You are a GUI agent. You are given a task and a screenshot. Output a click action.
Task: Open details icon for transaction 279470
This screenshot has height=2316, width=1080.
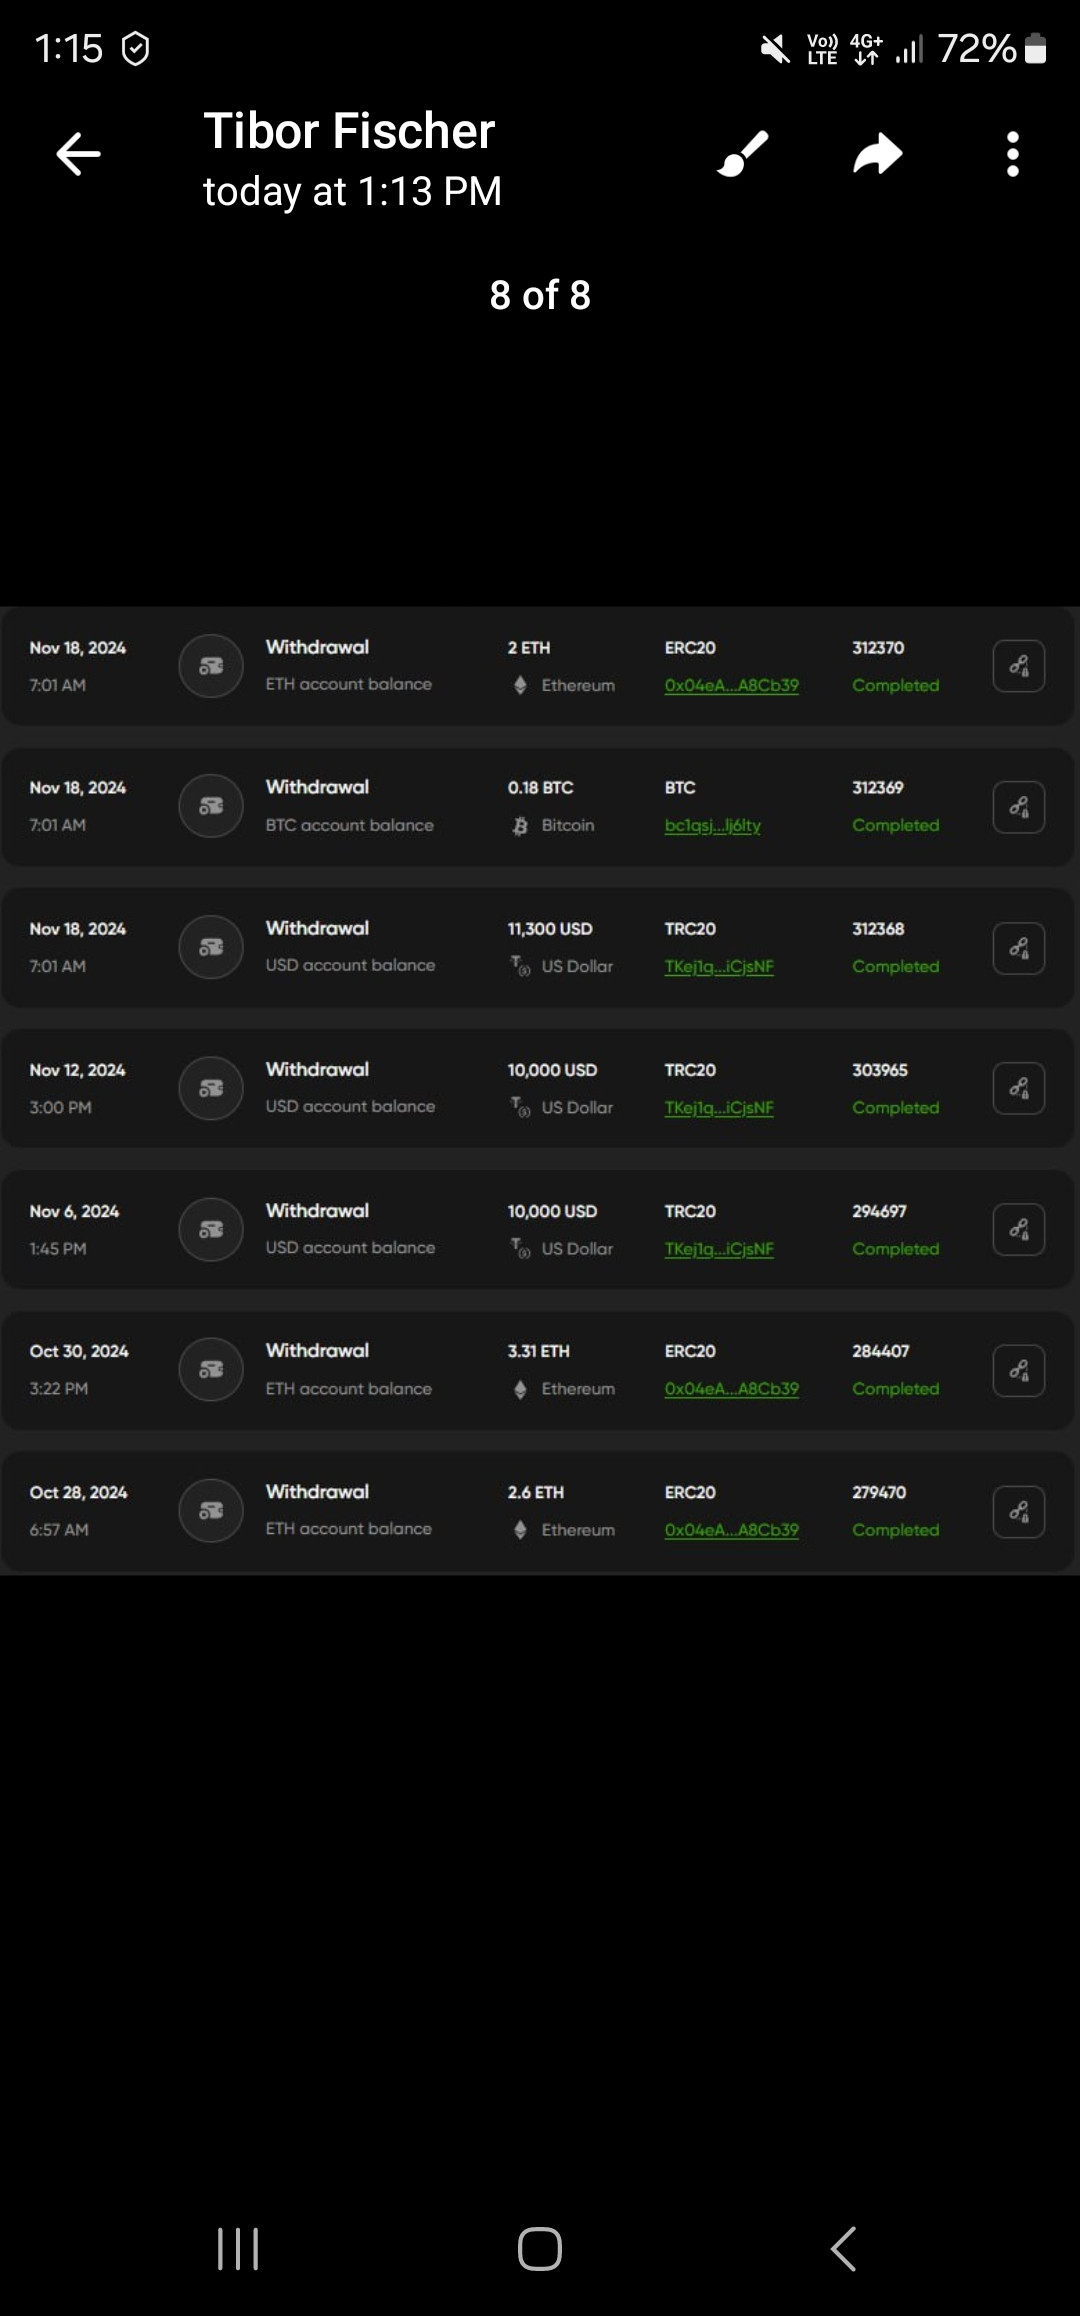[x=1019, y=1511]
